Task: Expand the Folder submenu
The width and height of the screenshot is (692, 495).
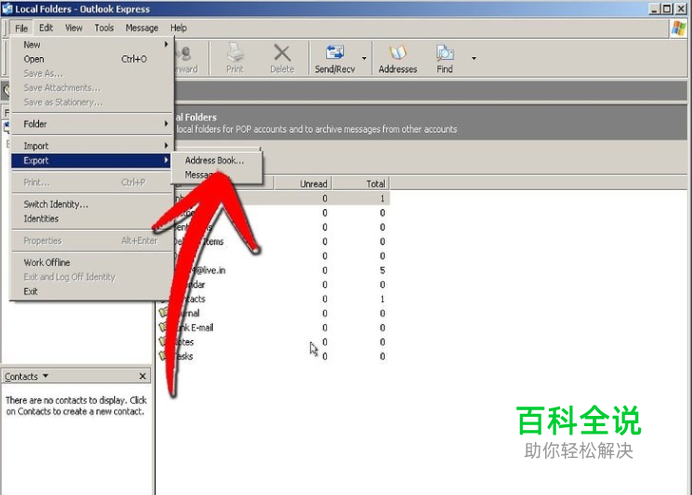Action: click(x=90, y=124)
